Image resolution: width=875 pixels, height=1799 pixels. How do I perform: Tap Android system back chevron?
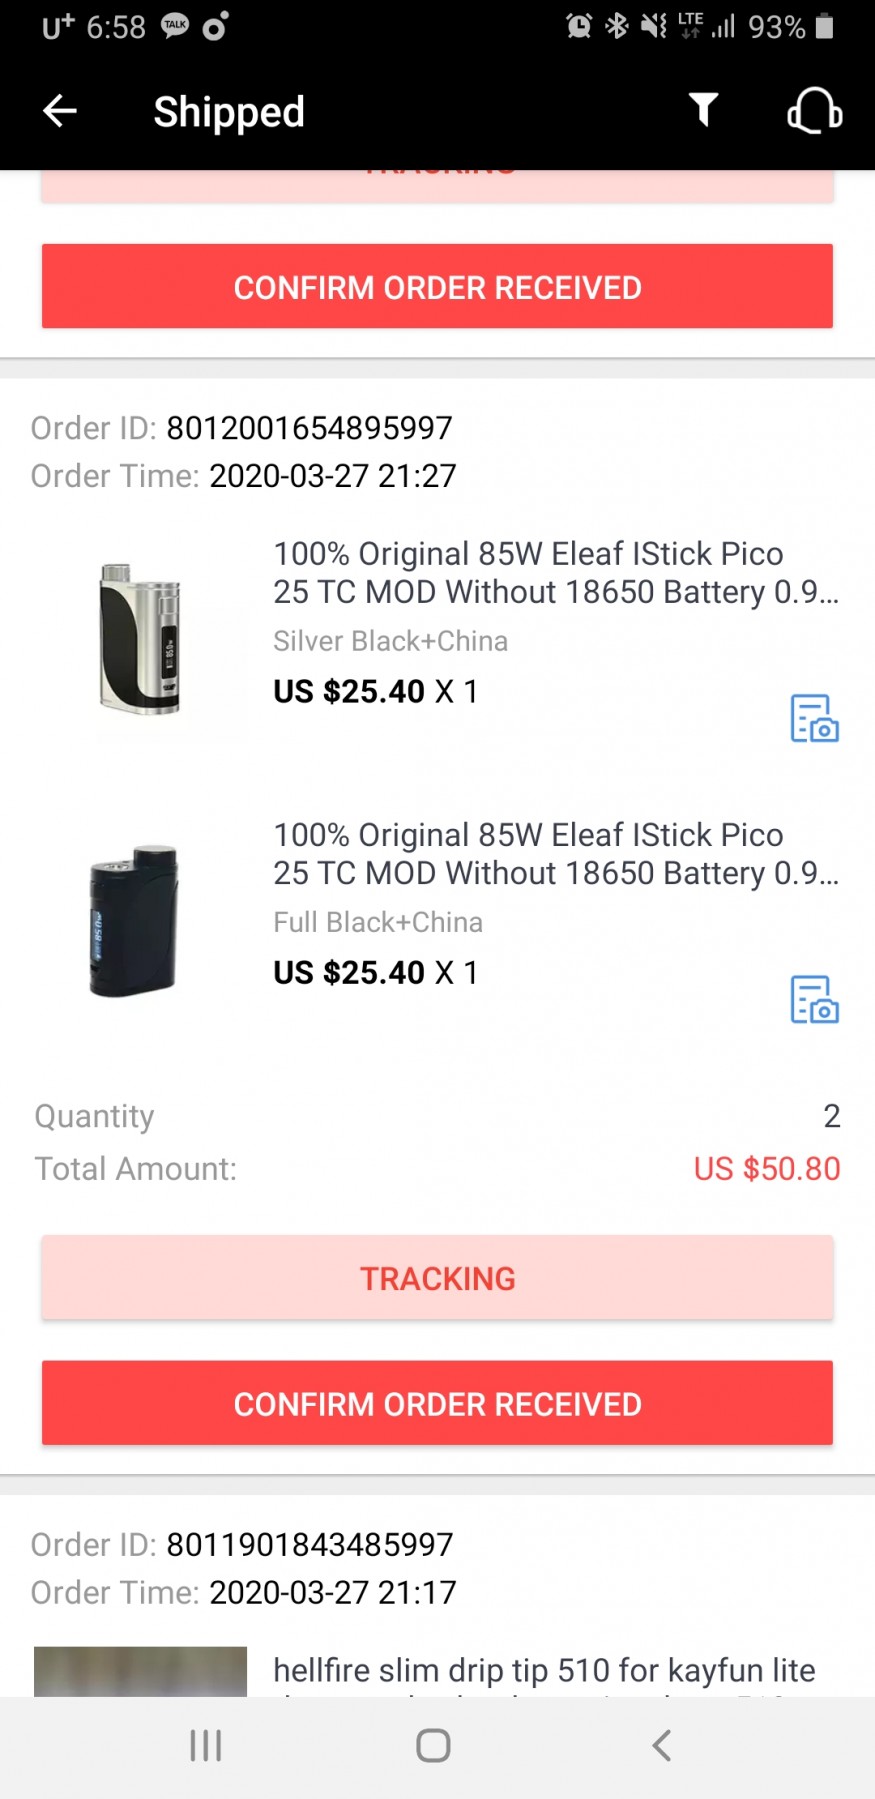click(x=661, y=1746)
